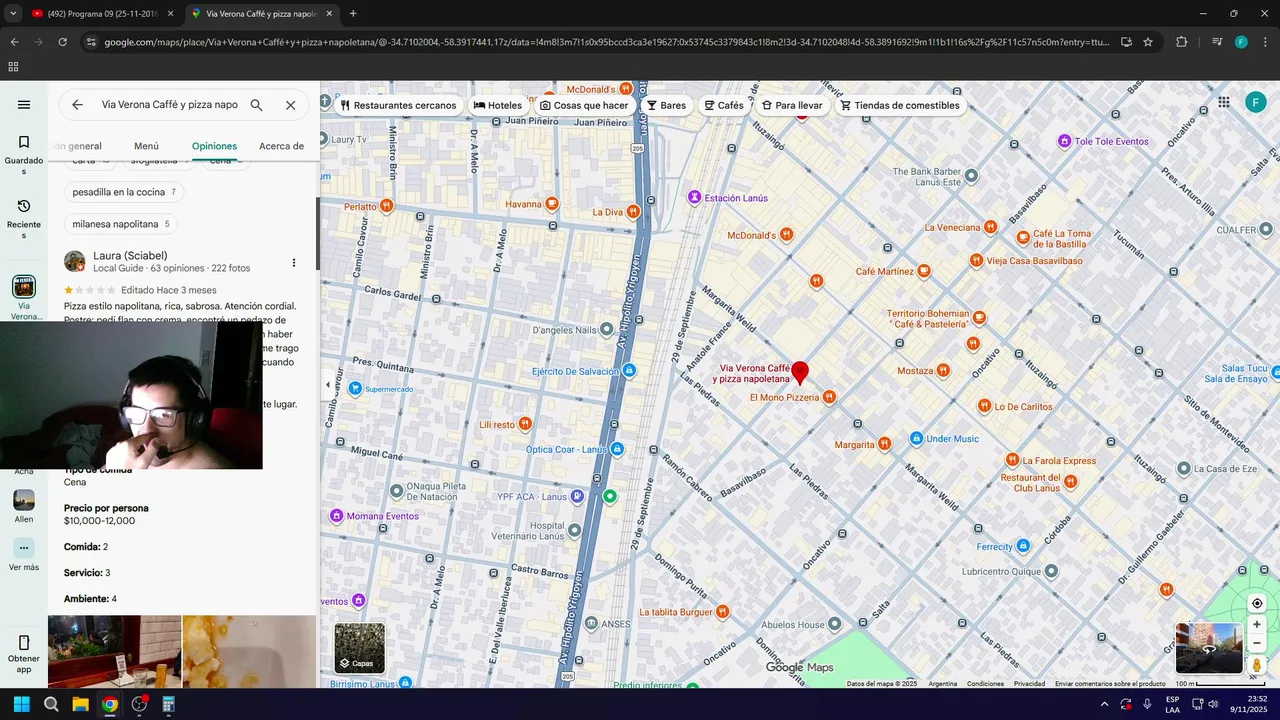1280x720 pixels.
Task: Open the Google Maps hamburger menu
Action: click(x=24, y=105)
